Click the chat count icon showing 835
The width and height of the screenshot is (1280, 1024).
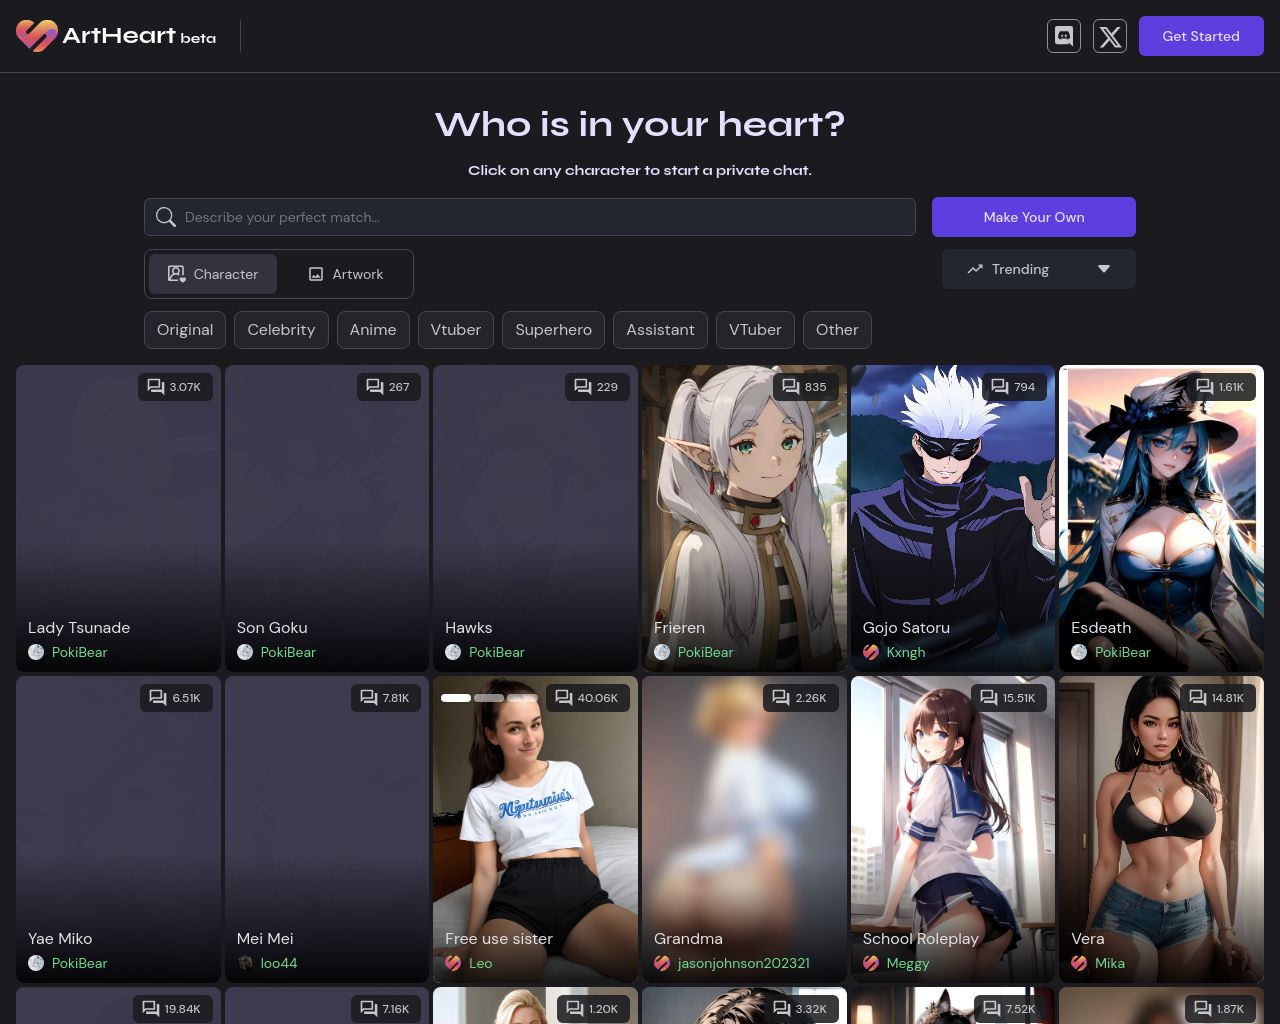[x=791, y=386]
